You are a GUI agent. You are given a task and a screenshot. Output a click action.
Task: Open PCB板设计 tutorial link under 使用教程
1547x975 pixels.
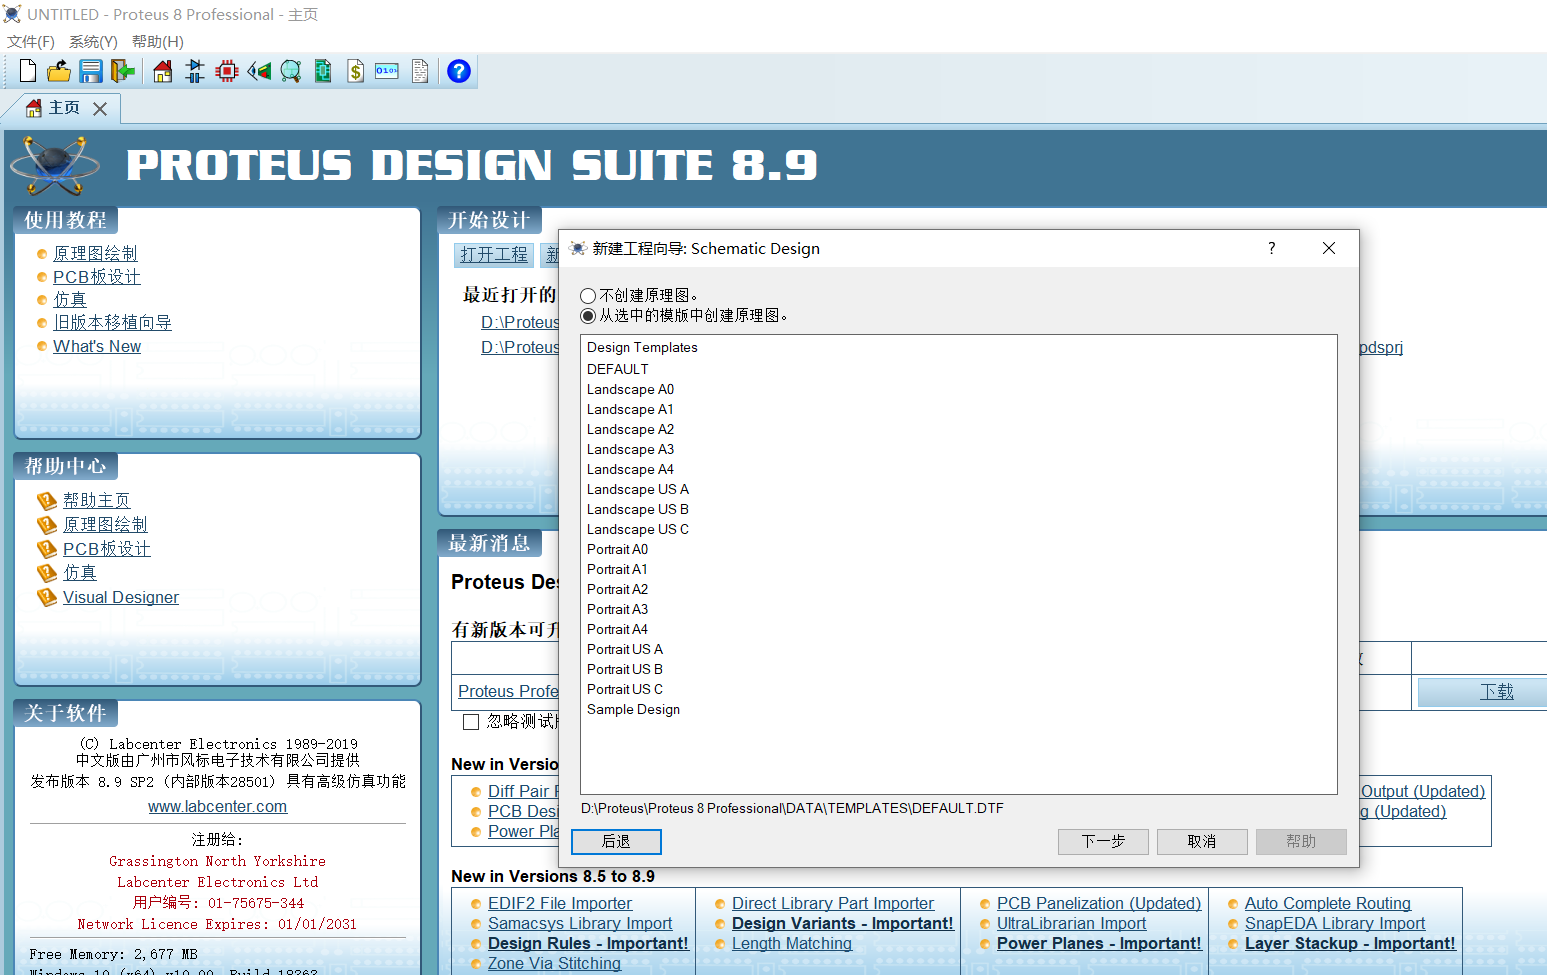pyautogui.click(x=97, y=277)
